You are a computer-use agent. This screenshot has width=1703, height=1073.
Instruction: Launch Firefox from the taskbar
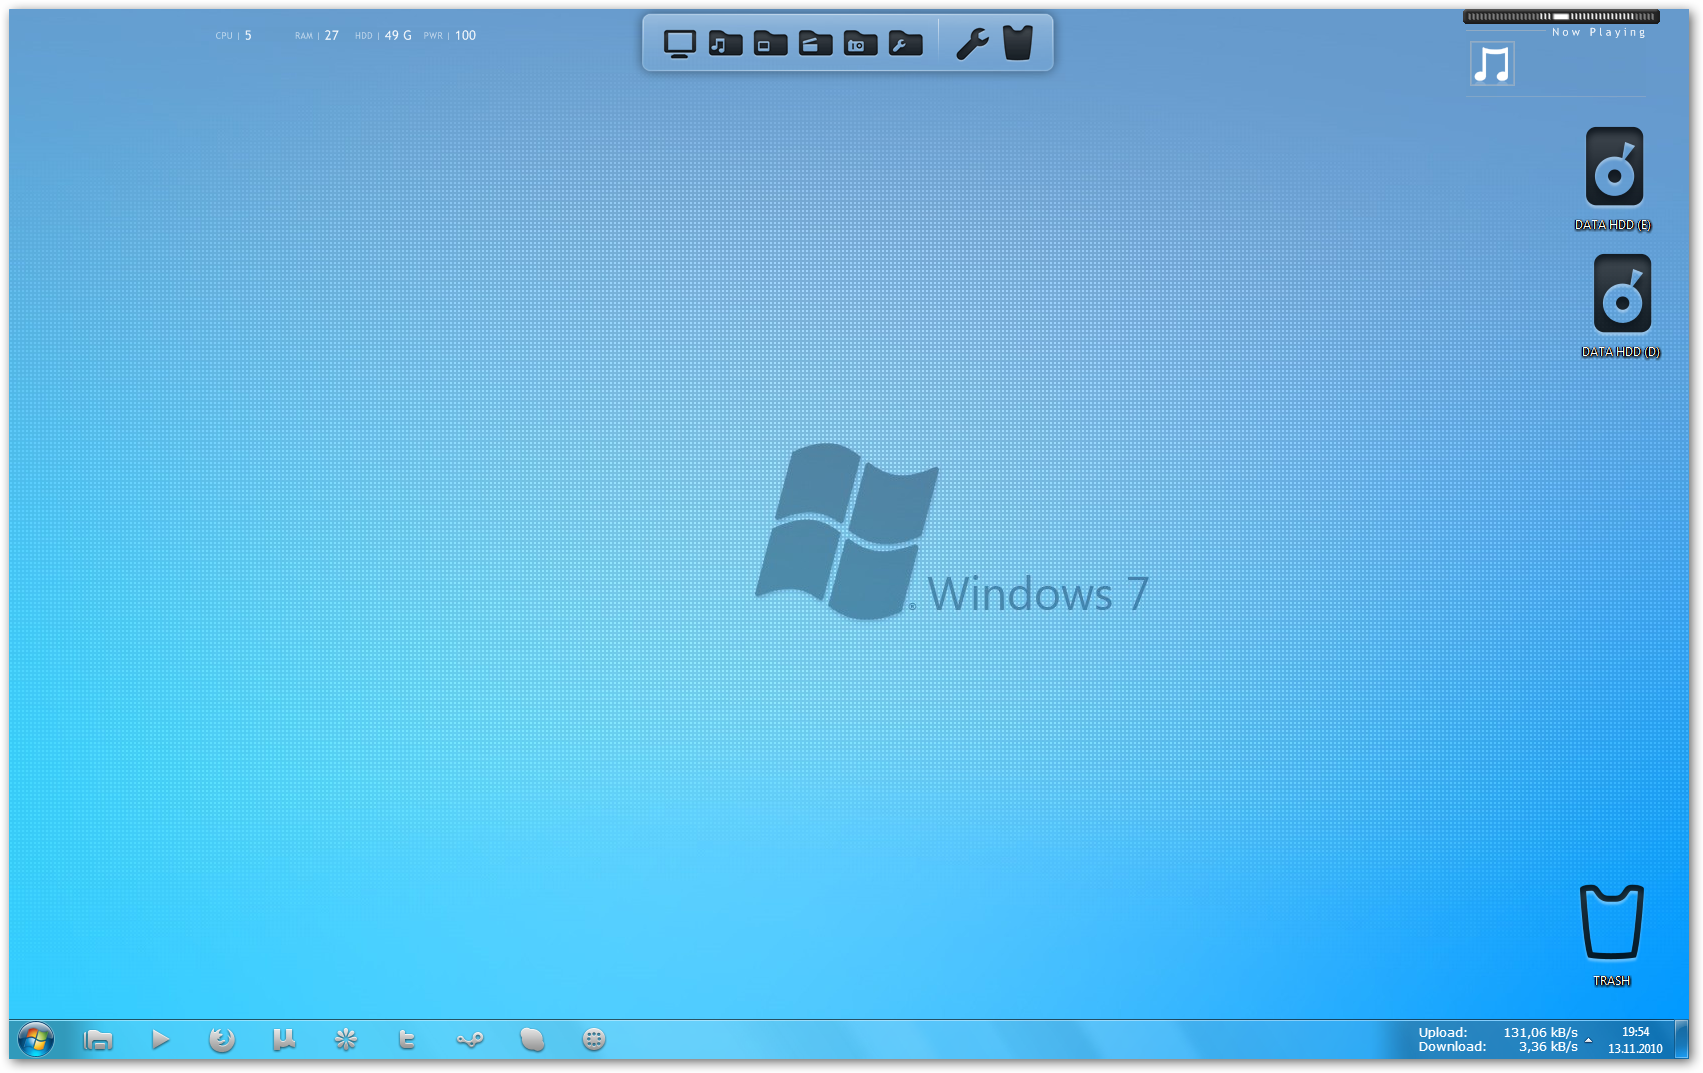[x=222, y=1040]
